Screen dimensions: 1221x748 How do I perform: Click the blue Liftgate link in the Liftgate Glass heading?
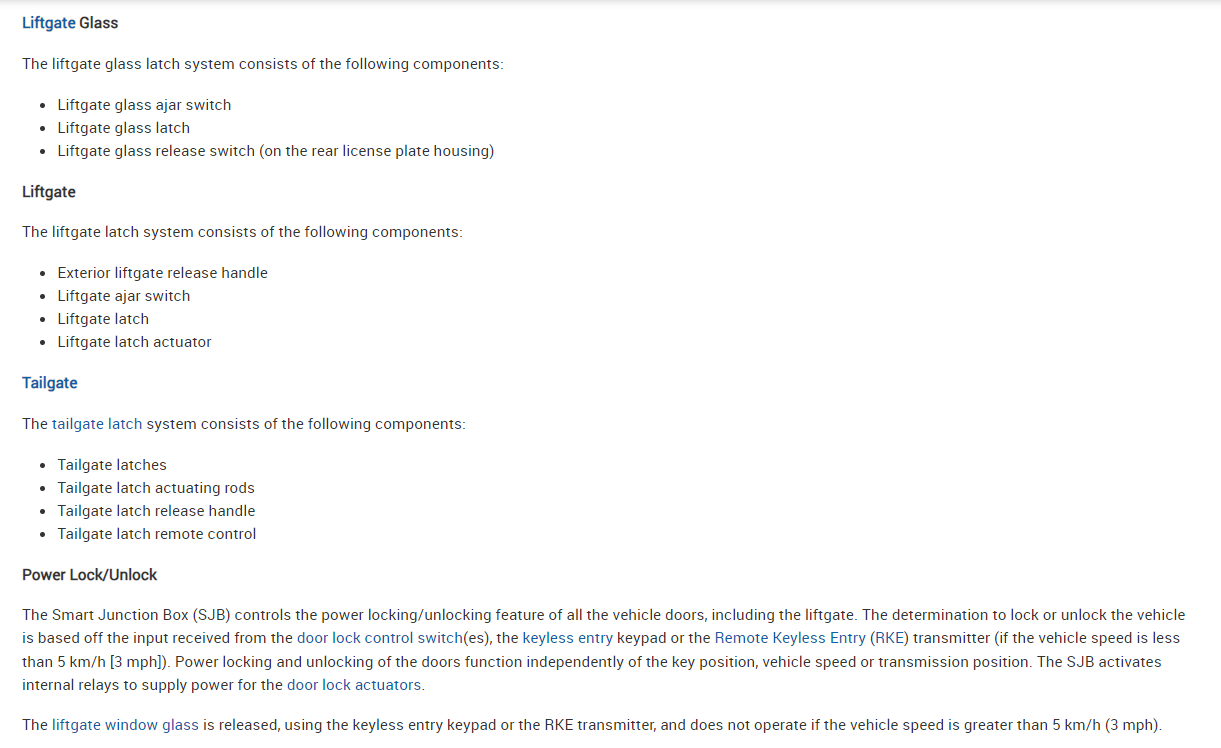pyautogui.click(x=48, y=22)
